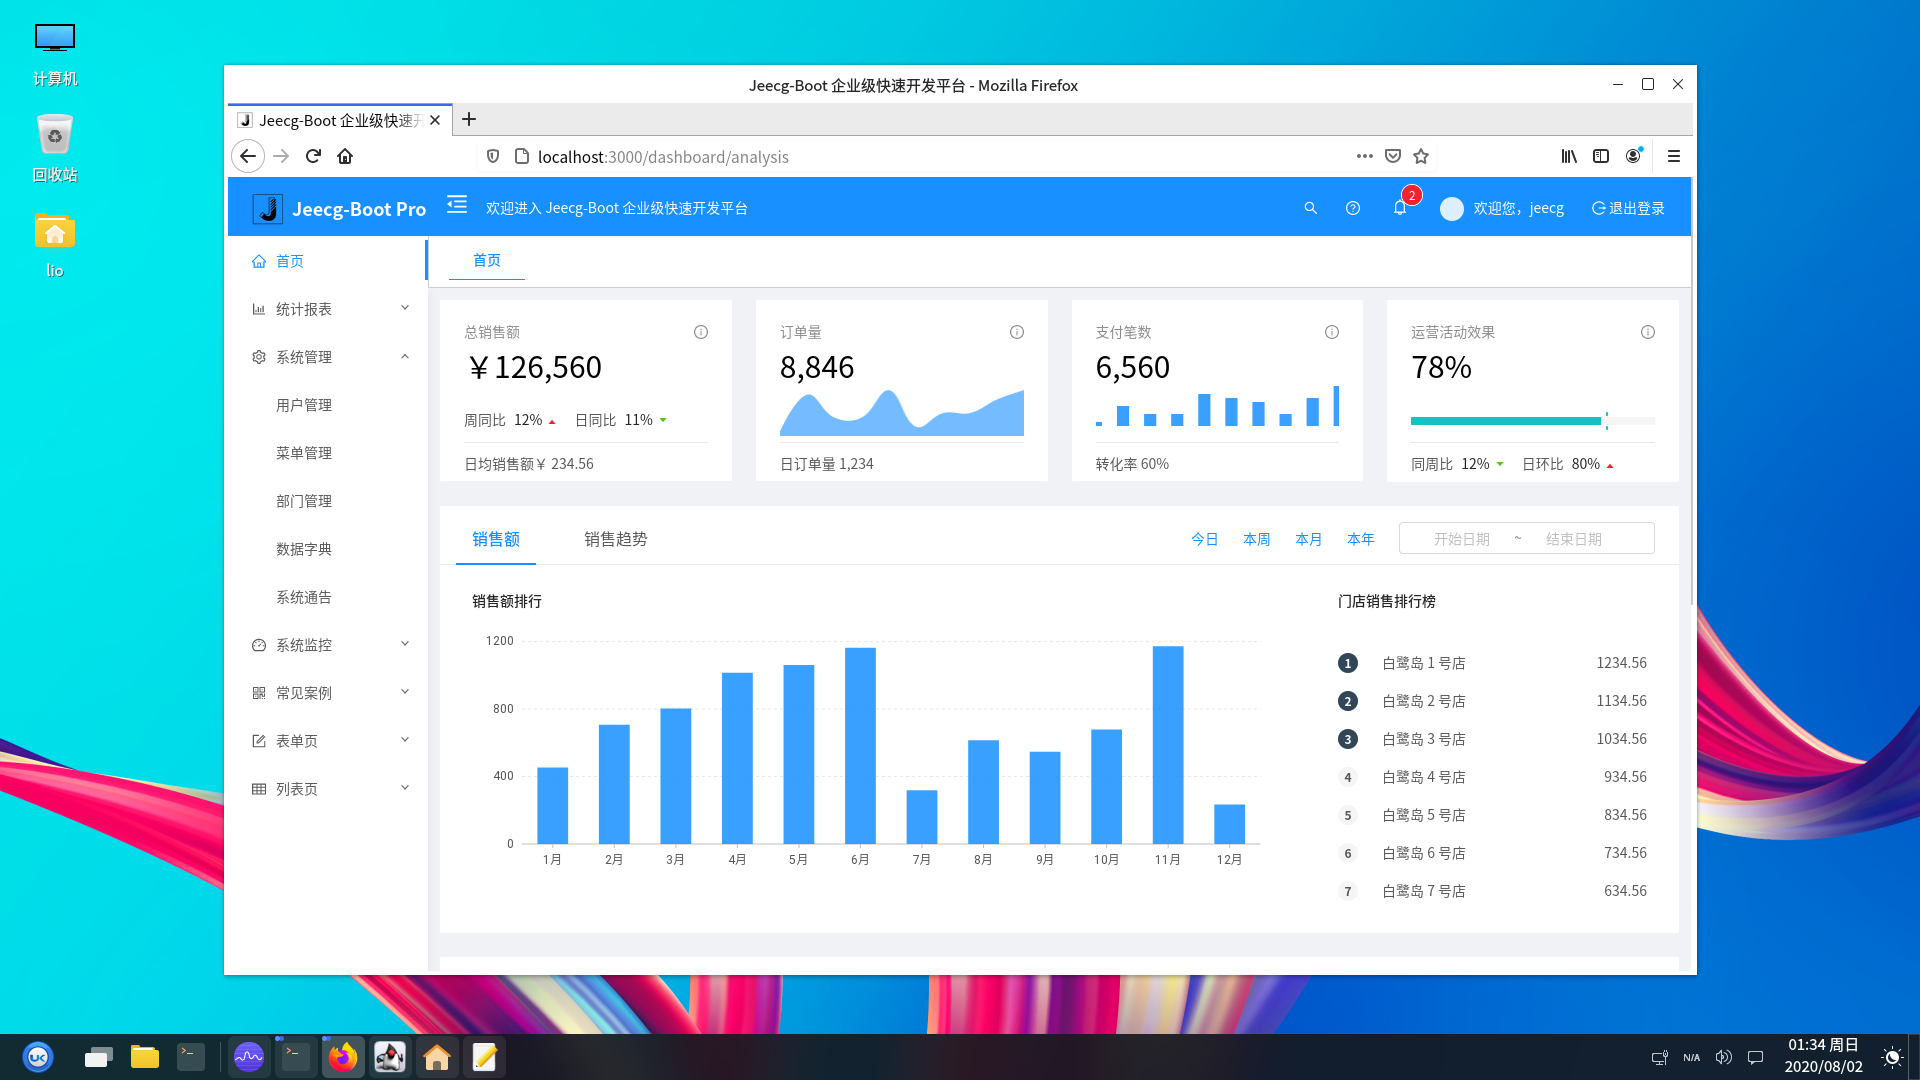
Task: Click the 开始日期 date input field
Action: [x=1461, y=539]
